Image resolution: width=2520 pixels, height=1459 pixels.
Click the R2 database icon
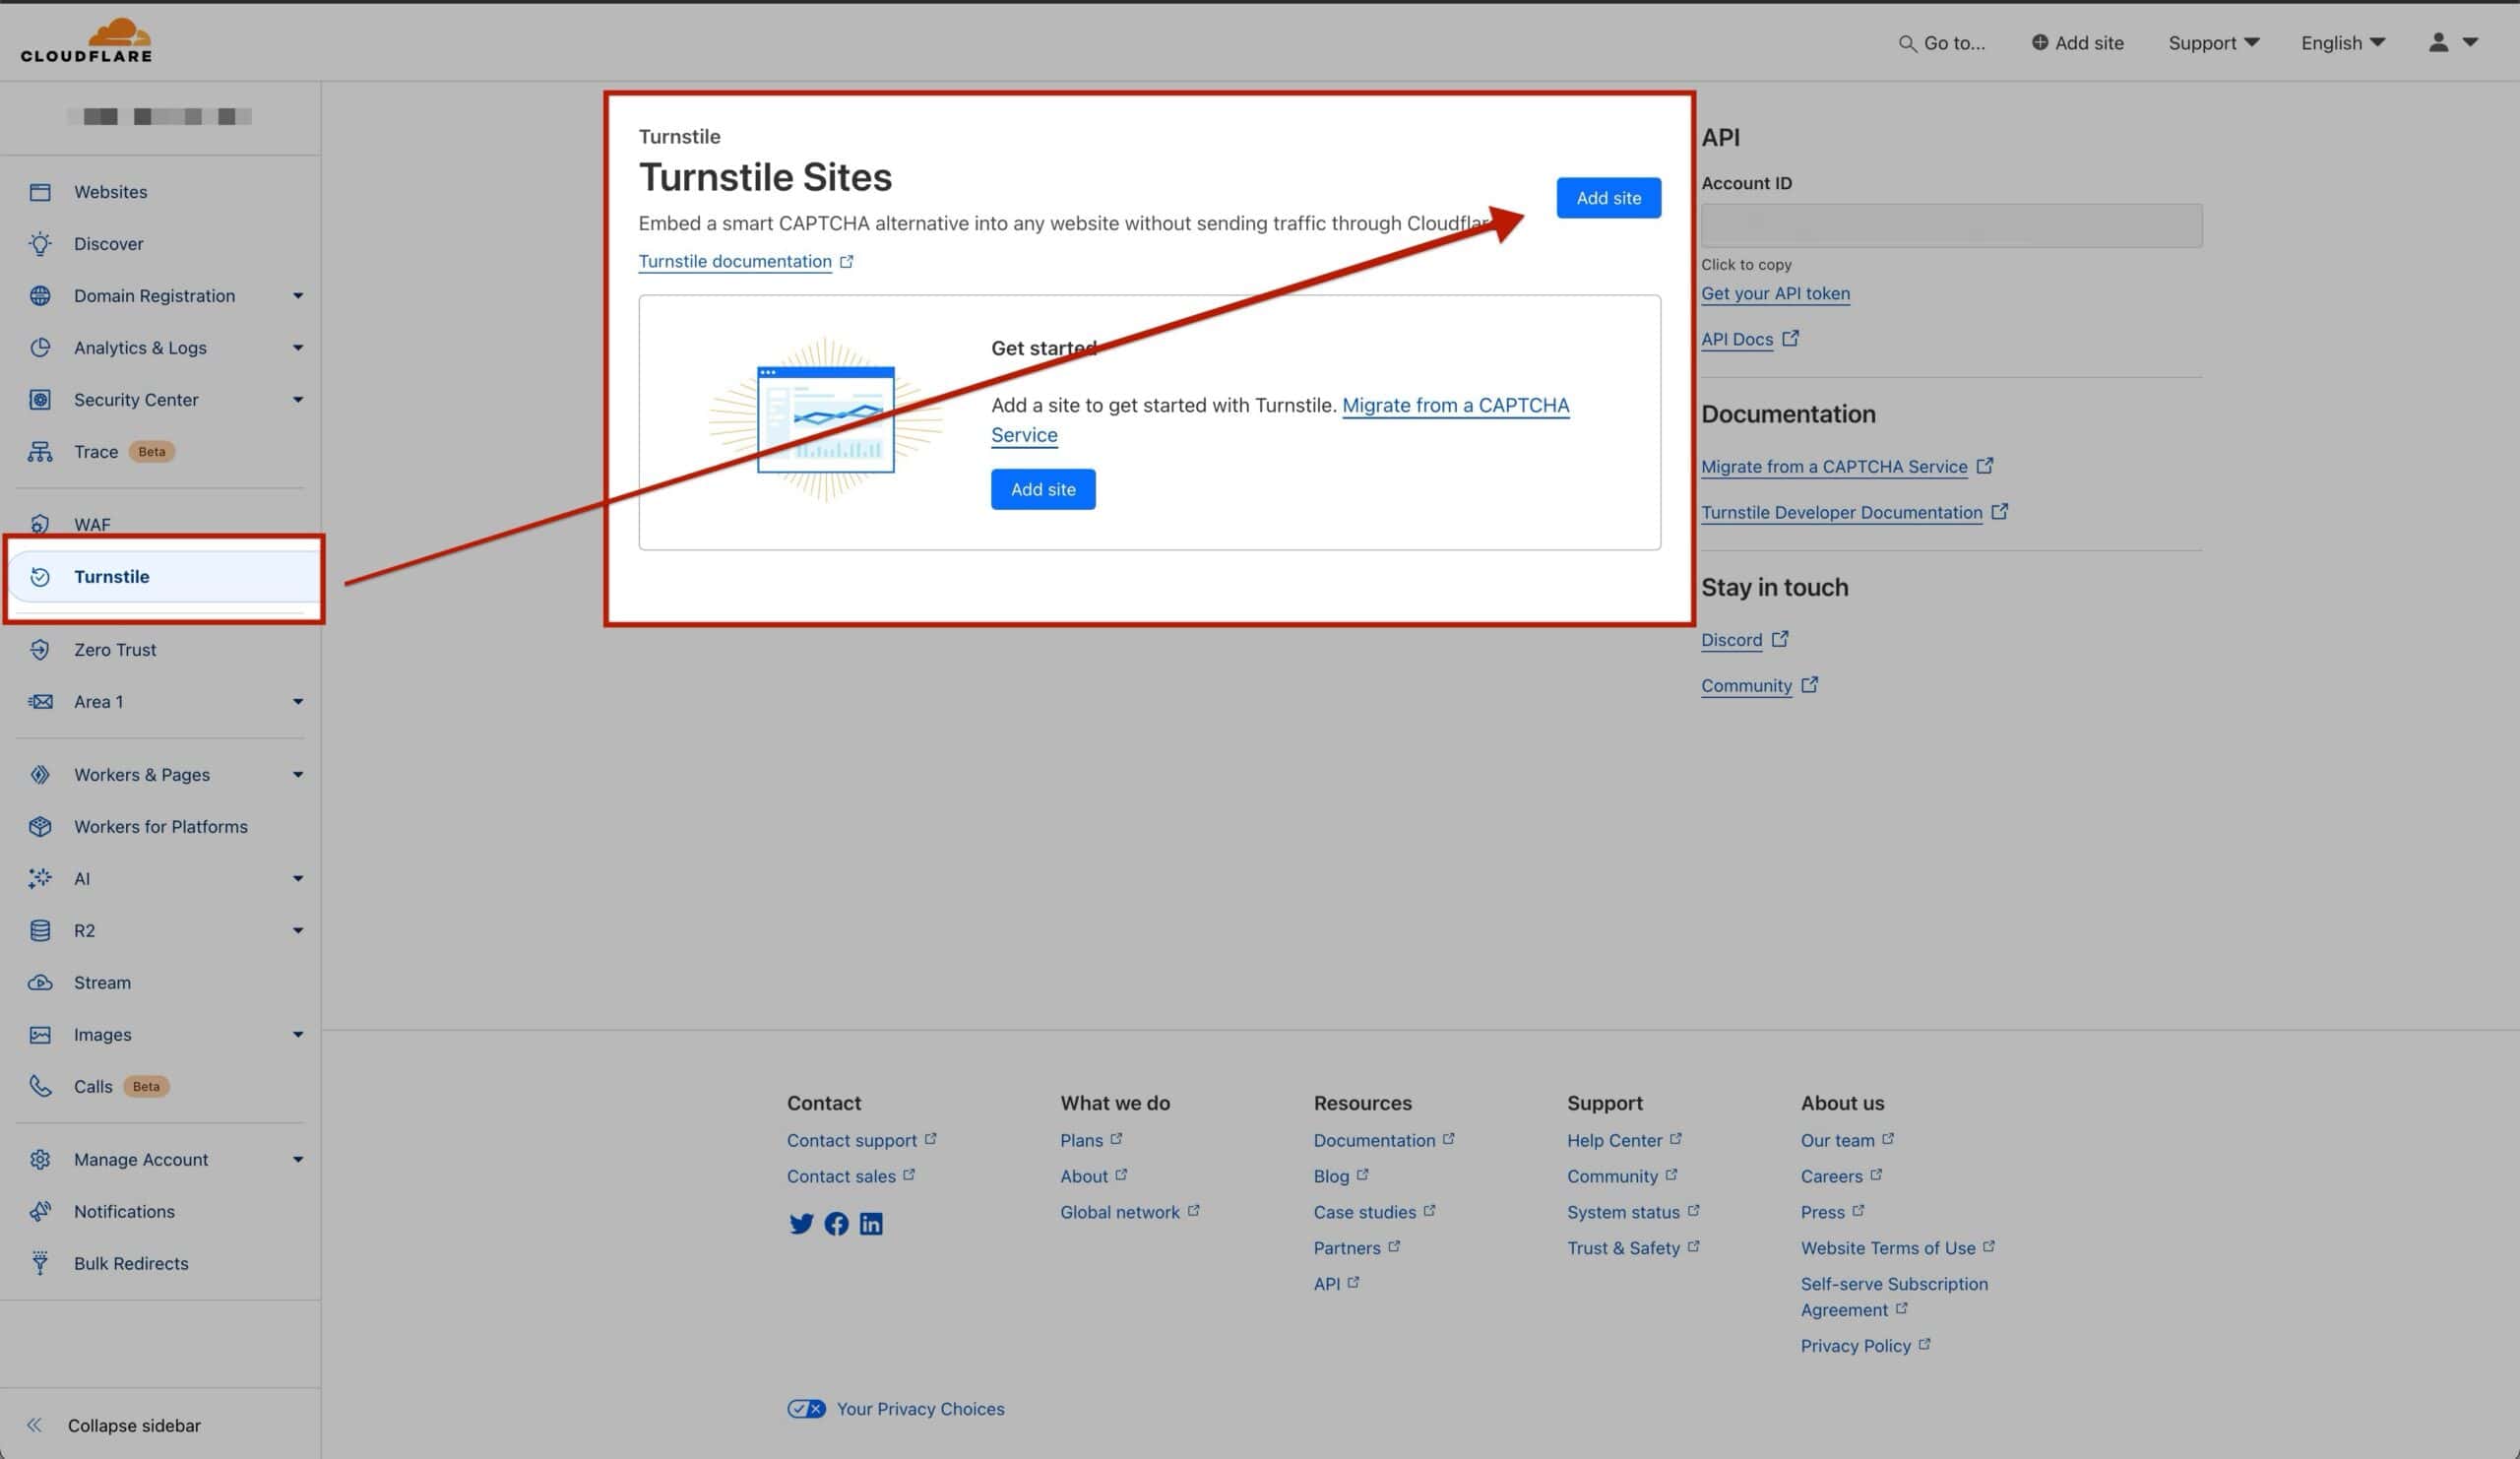40,931
